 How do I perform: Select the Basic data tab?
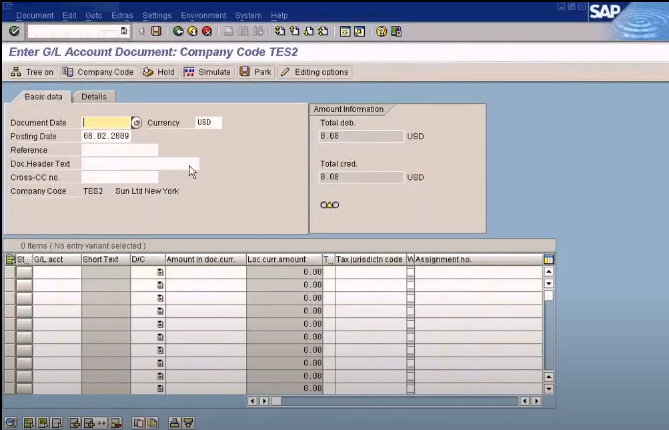pos(43,97)
